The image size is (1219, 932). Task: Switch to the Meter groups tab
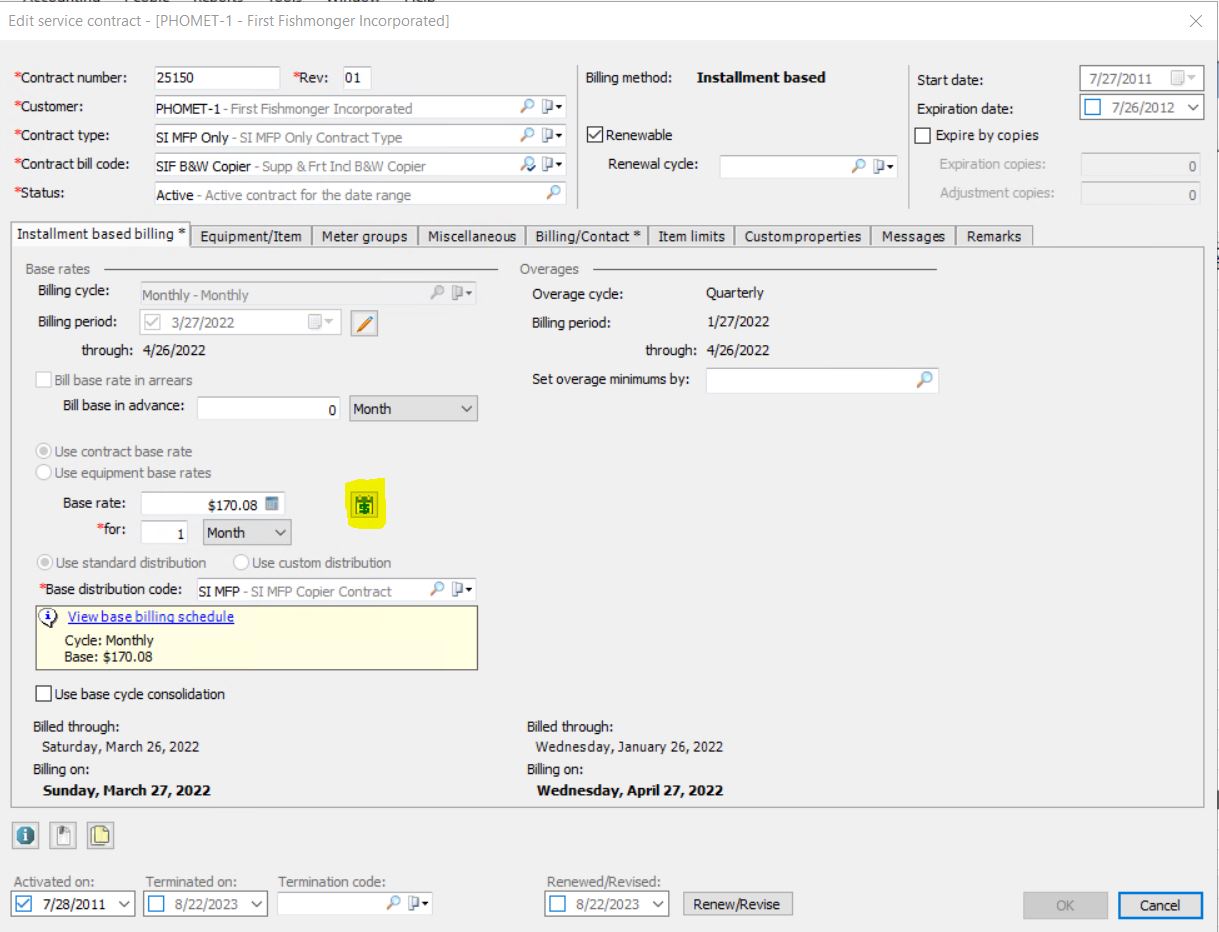point(364,236)
